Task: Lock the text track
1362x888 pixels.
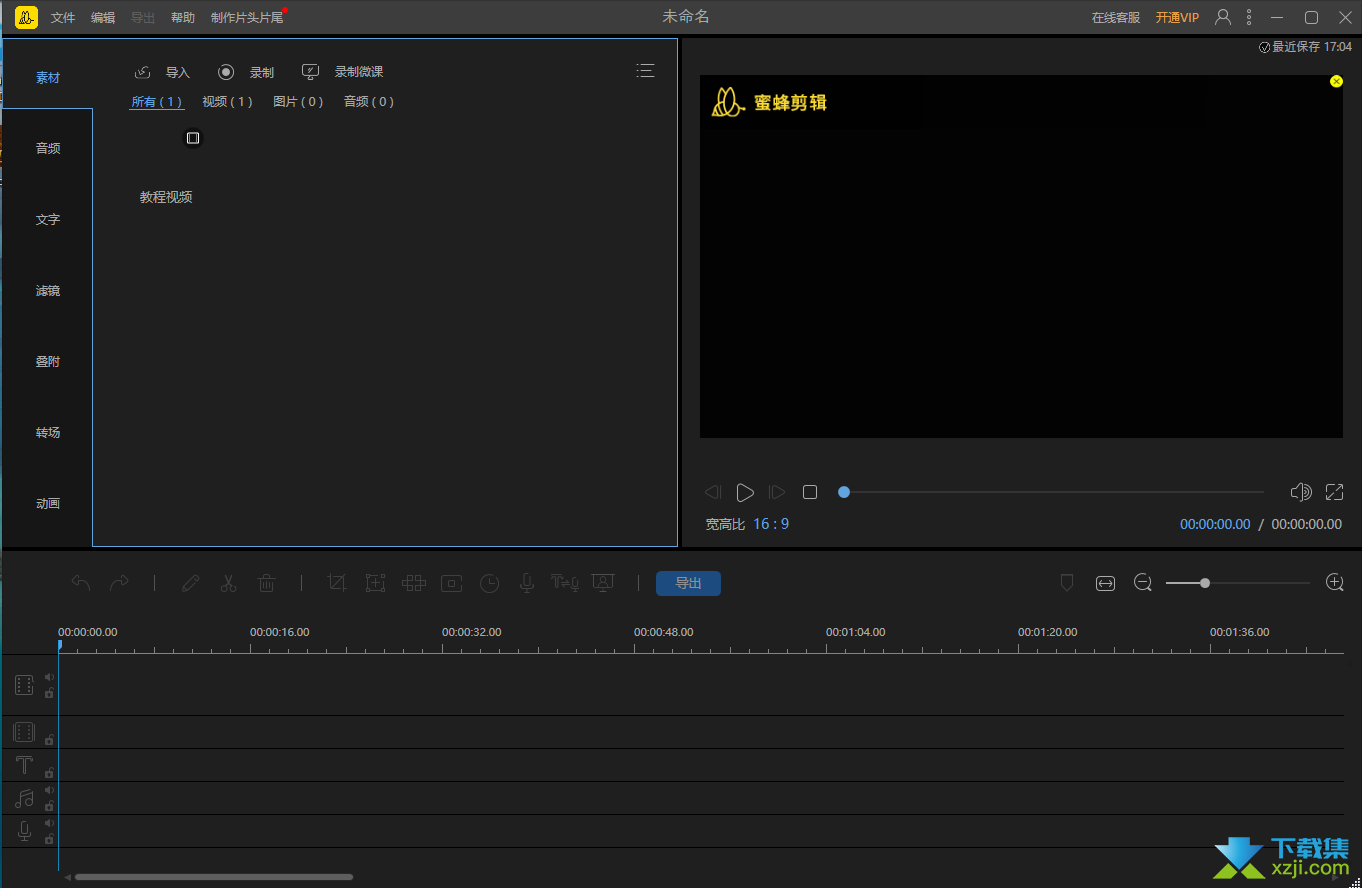Action: tap(49, 773)
